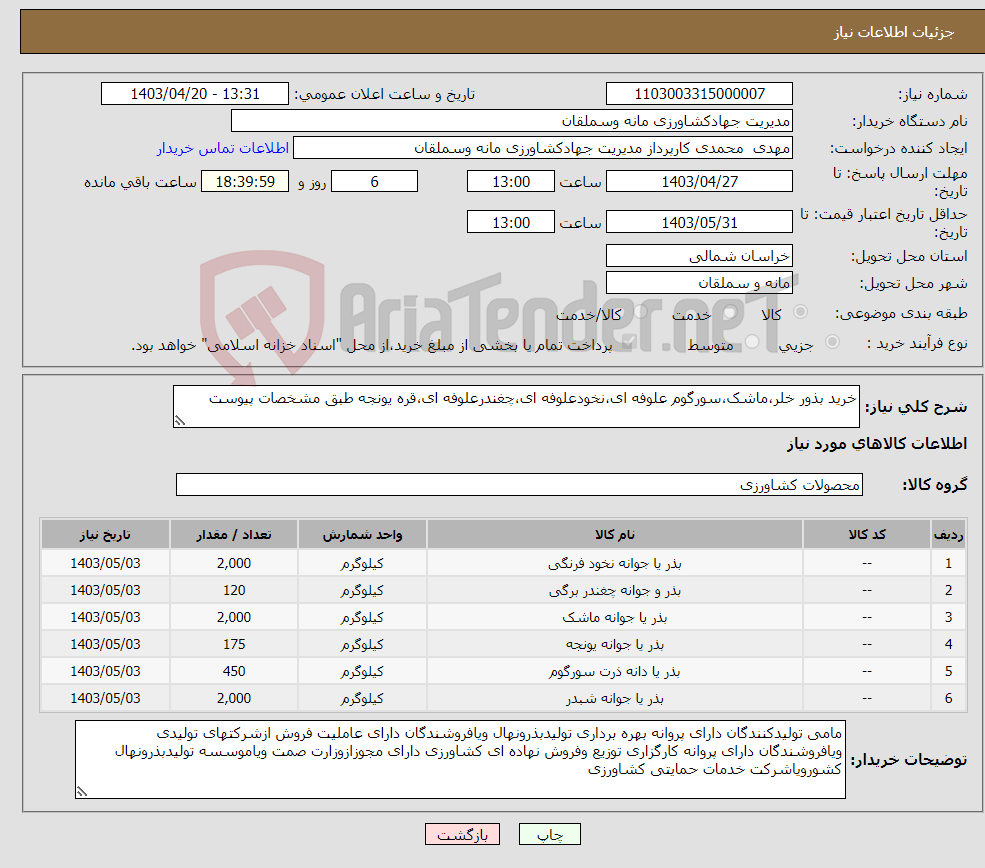The height and width of the screenshot is (868, 985).
Task: Click the جزئیات اطلاعات نیاز page title
Action: pos(894,32)
